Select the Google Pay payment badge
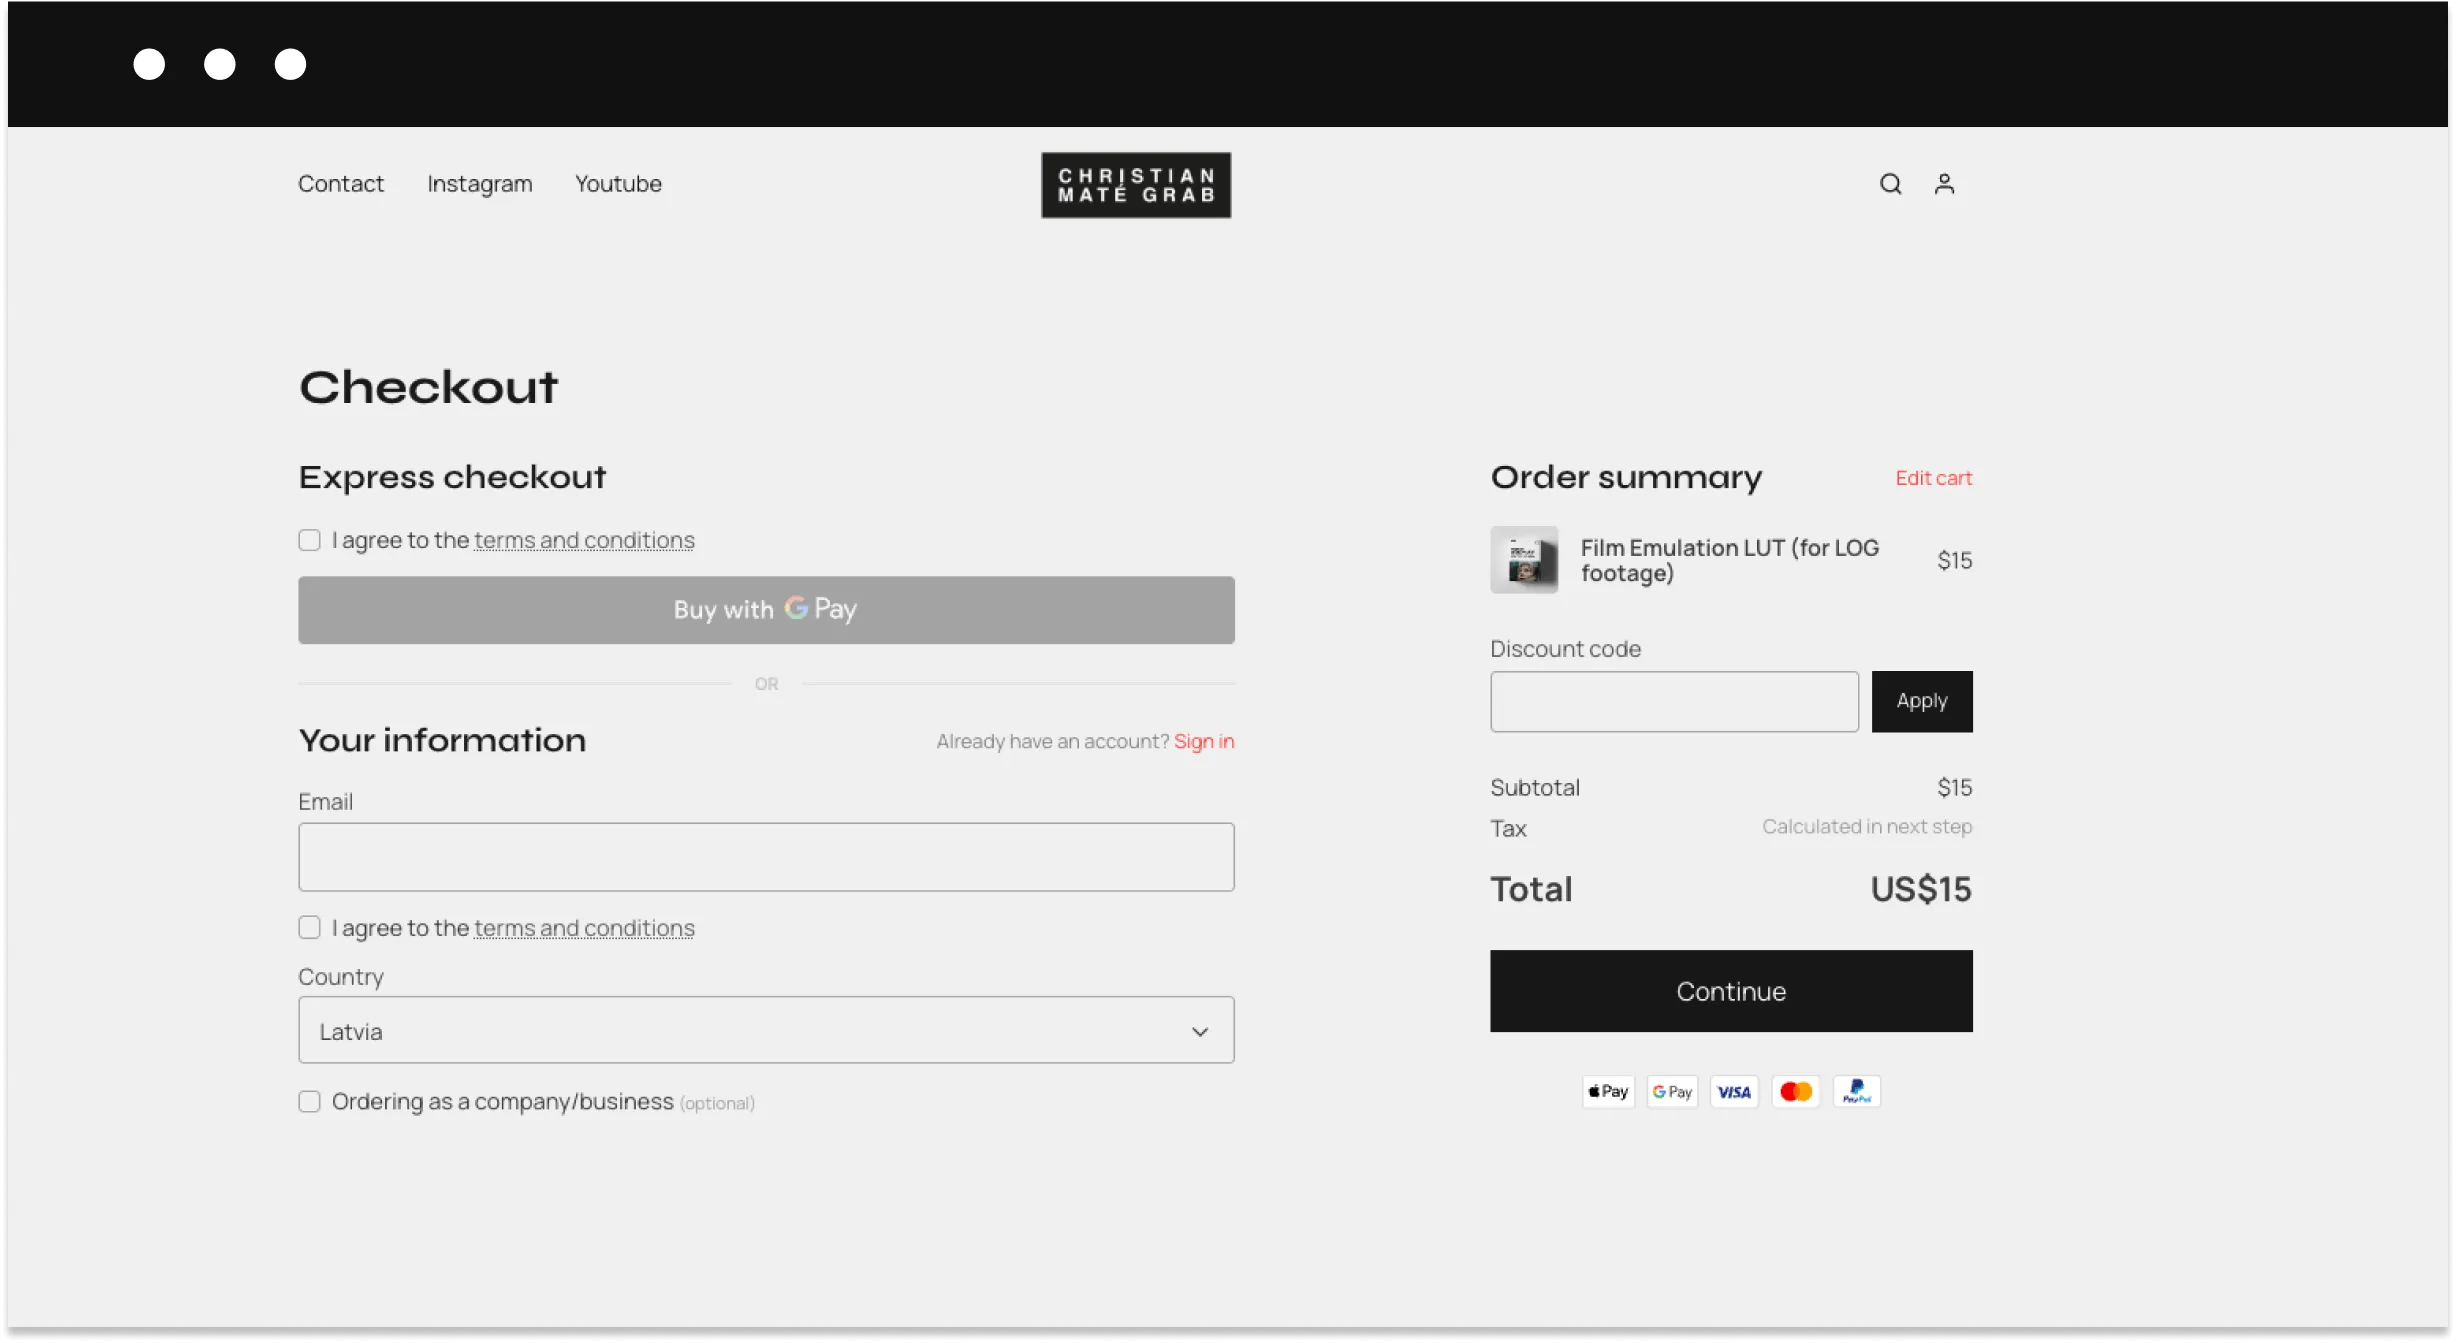The height and width of the screenshot is (1343, 2456). click(x=1672, y=1091)
